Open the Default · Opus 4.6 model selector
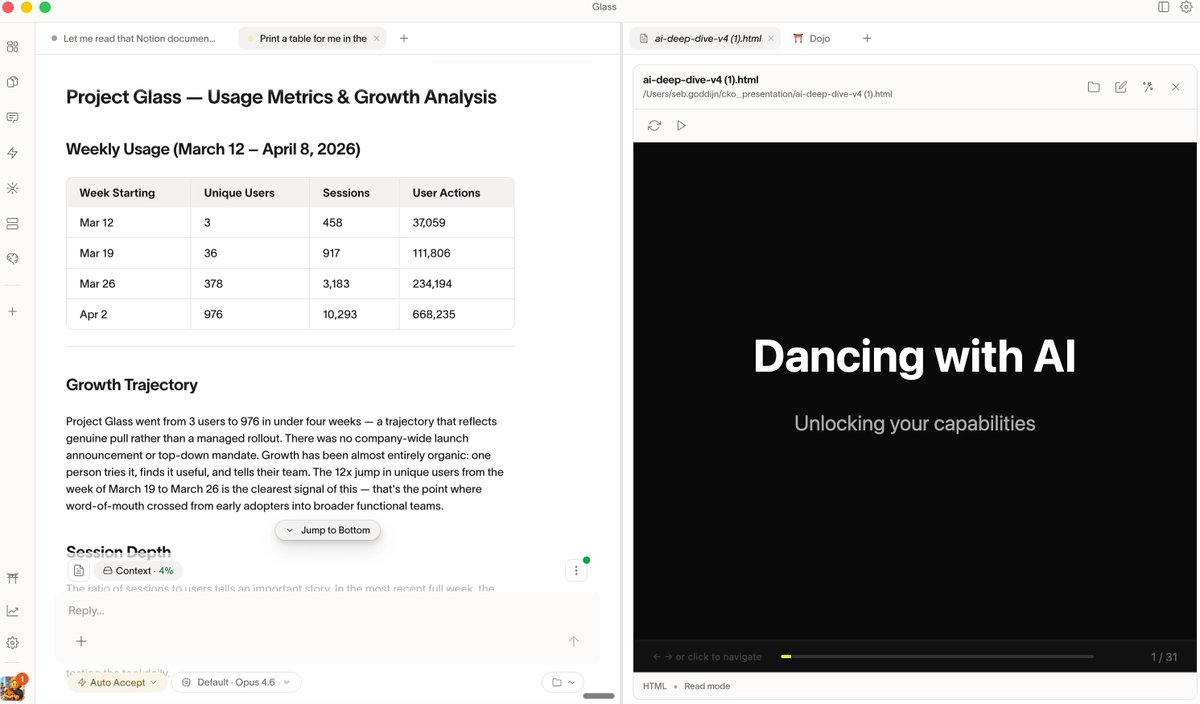This screenshot has width=1200, height=704. 236,682
